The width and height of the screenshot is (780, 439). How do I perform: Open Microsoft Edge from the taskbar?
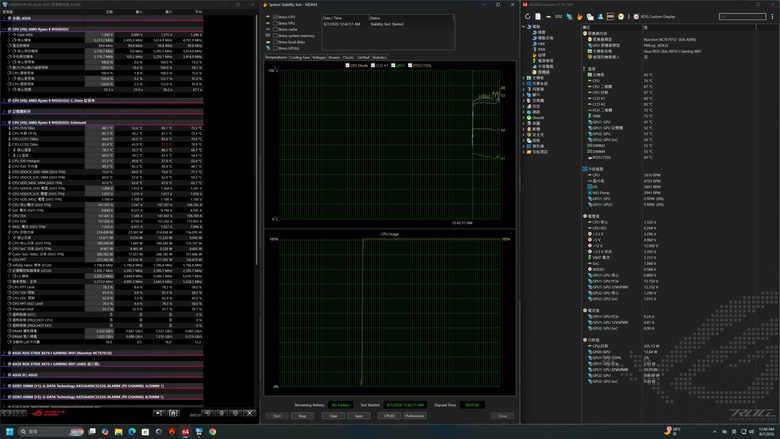[132, 432]
